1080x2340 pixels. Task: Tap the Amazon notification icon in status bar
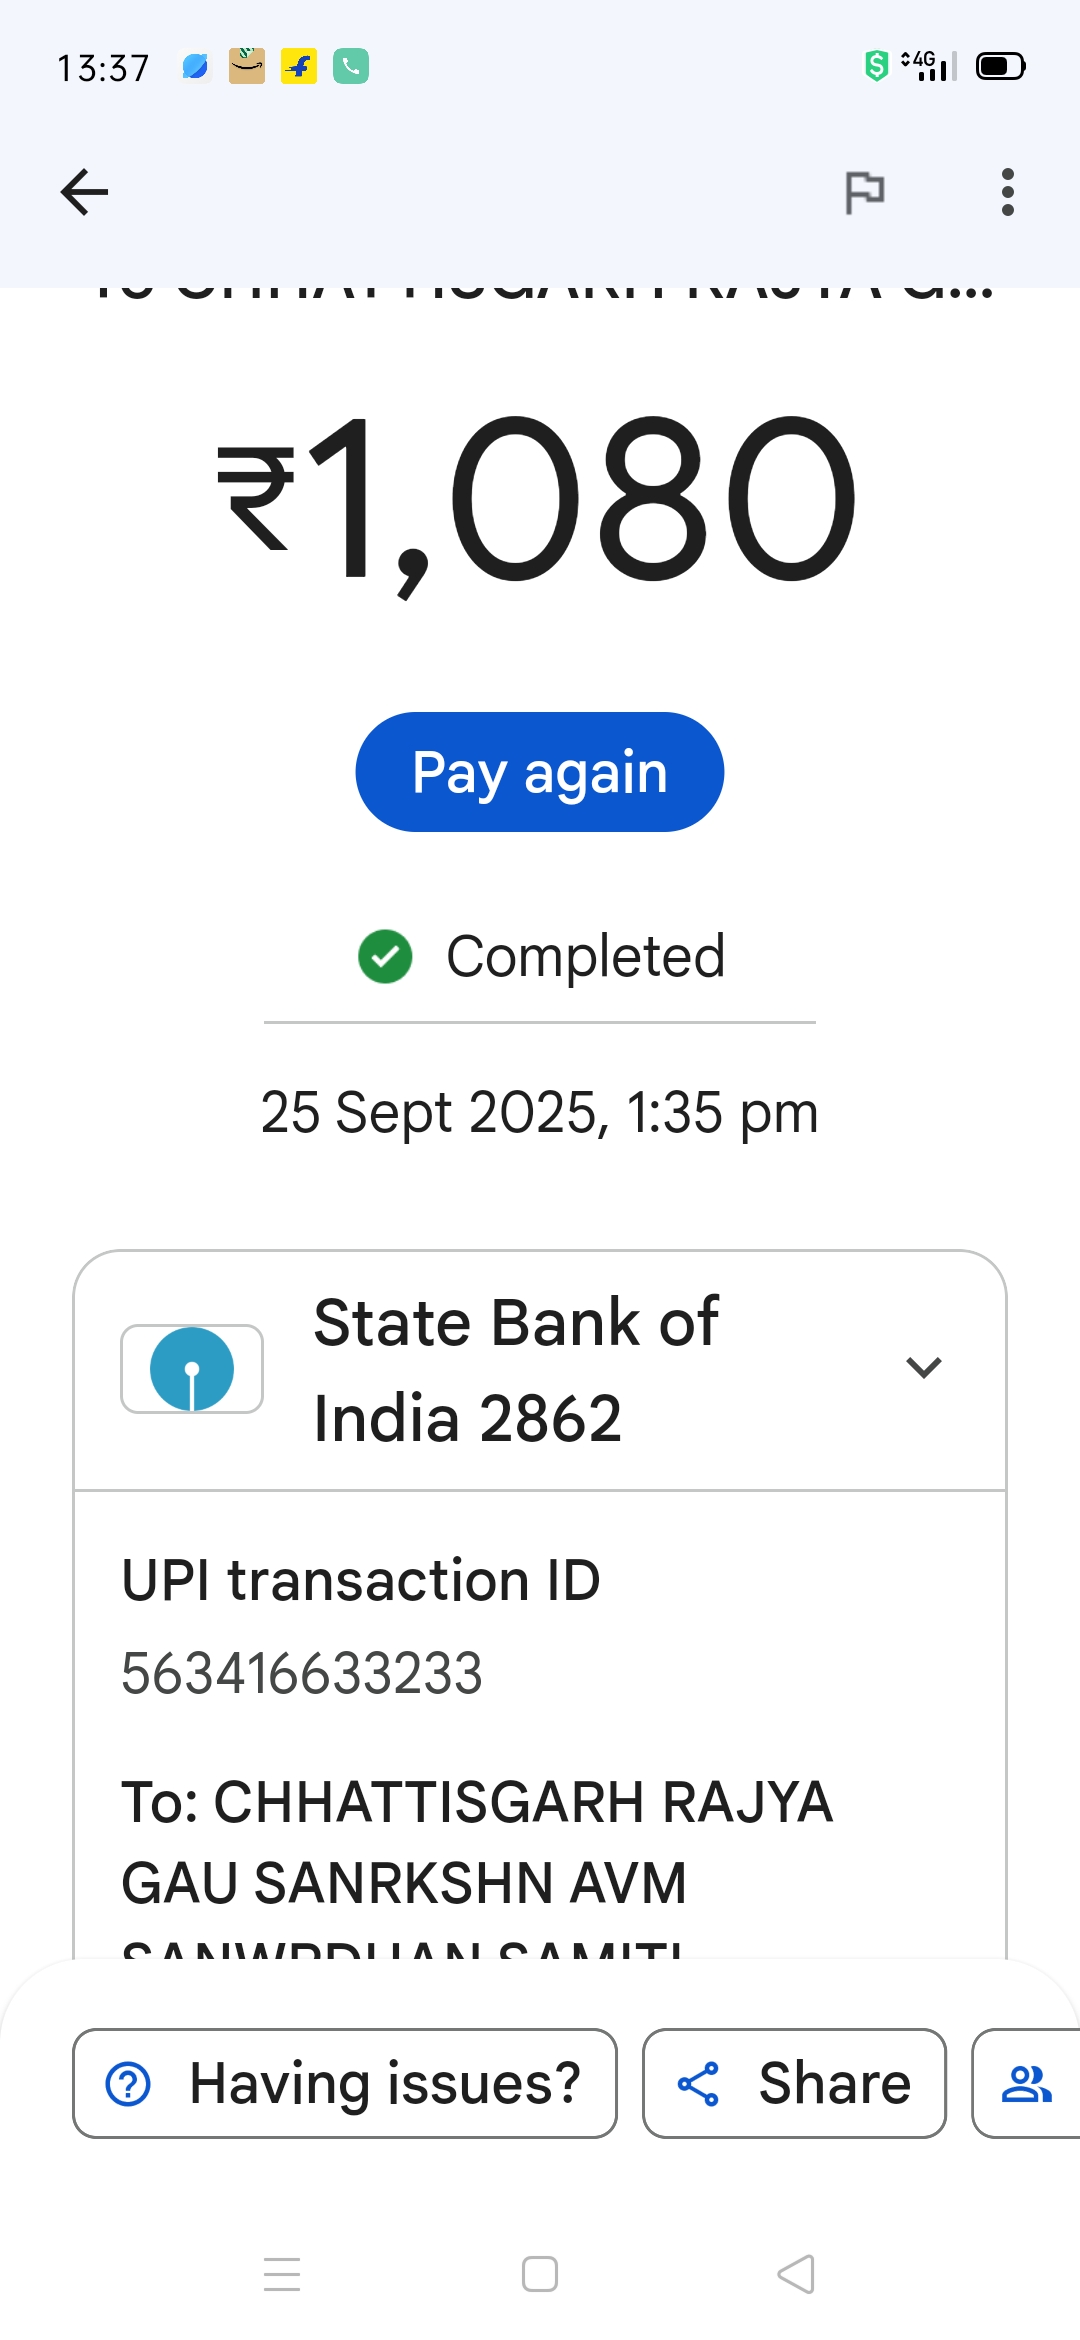click(x=247, y=67)
